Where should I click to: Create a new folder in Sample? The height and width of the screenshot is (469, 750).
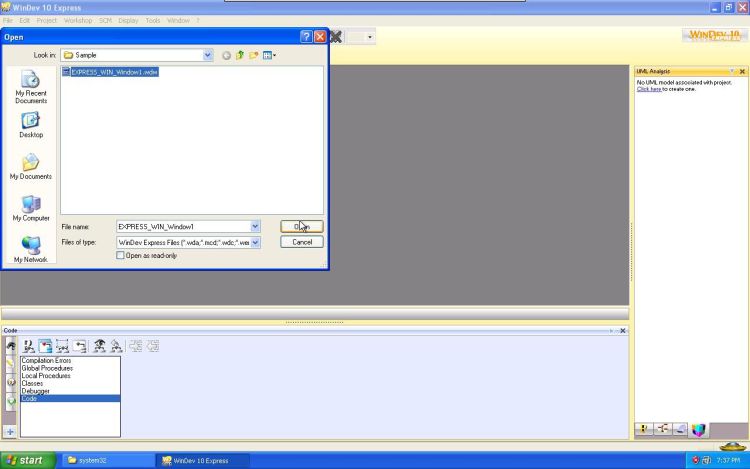tap(254, 55)
